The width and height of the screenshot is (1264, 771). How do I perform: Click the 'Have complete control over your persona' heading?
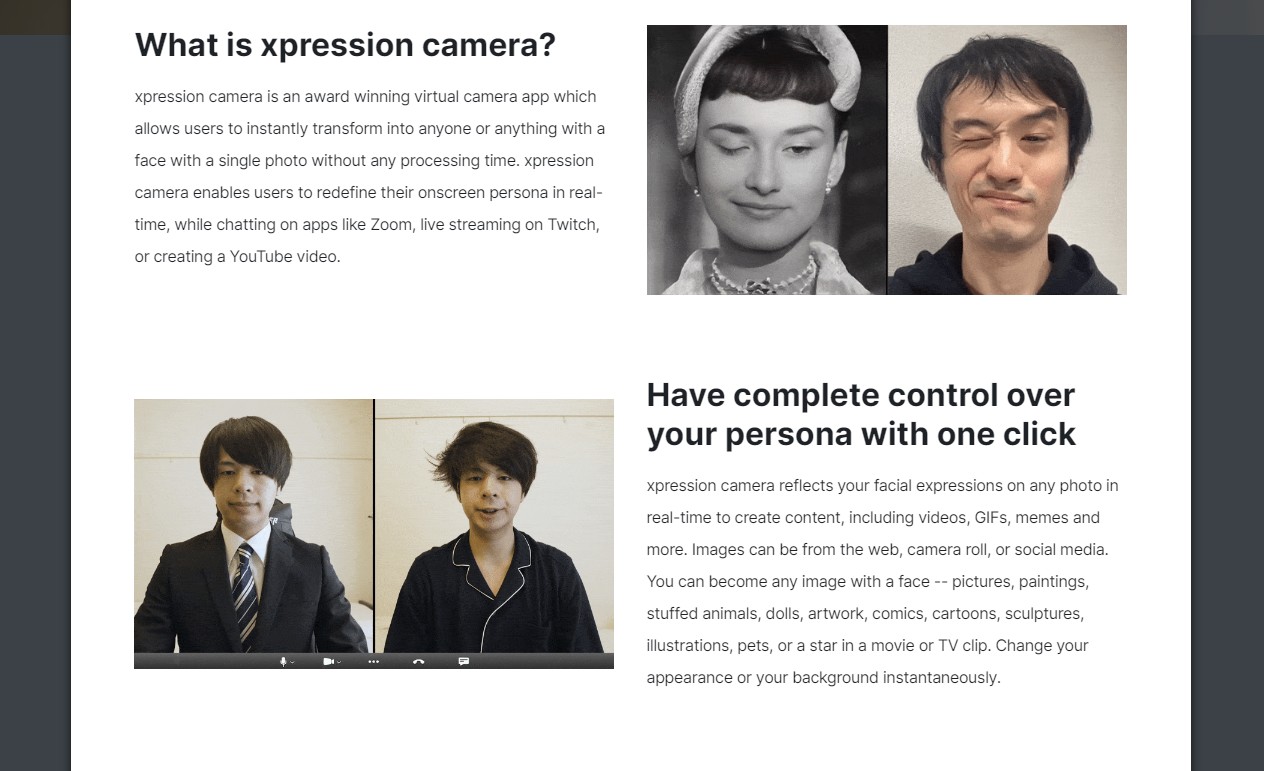tap(861, 414)
